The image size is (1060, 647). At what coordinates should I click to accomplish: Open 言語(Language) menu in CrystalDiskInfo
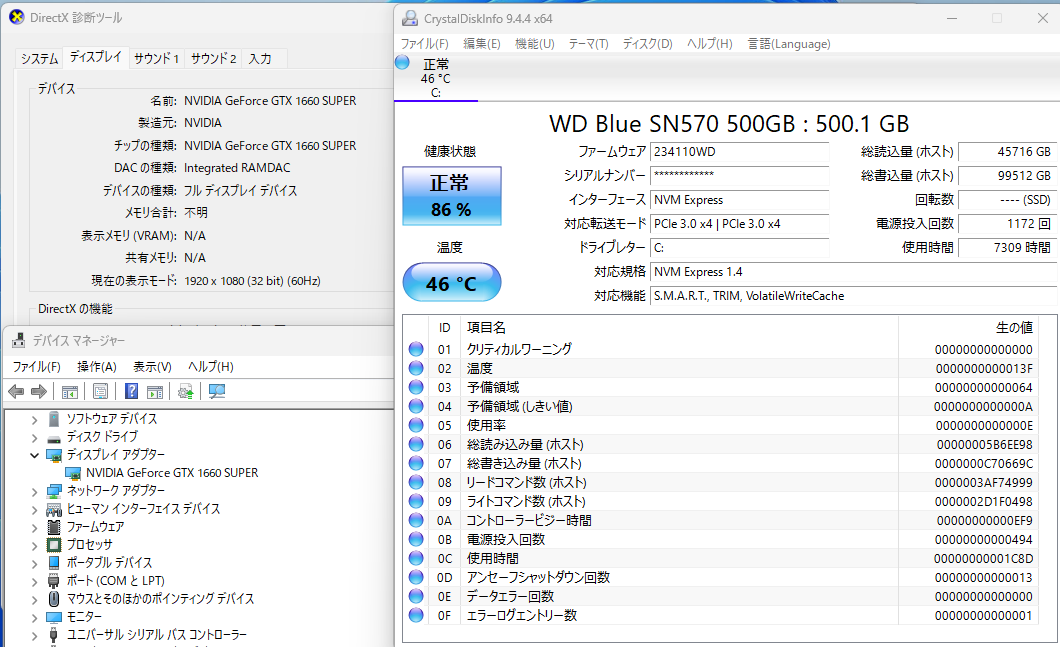[789, 44]
